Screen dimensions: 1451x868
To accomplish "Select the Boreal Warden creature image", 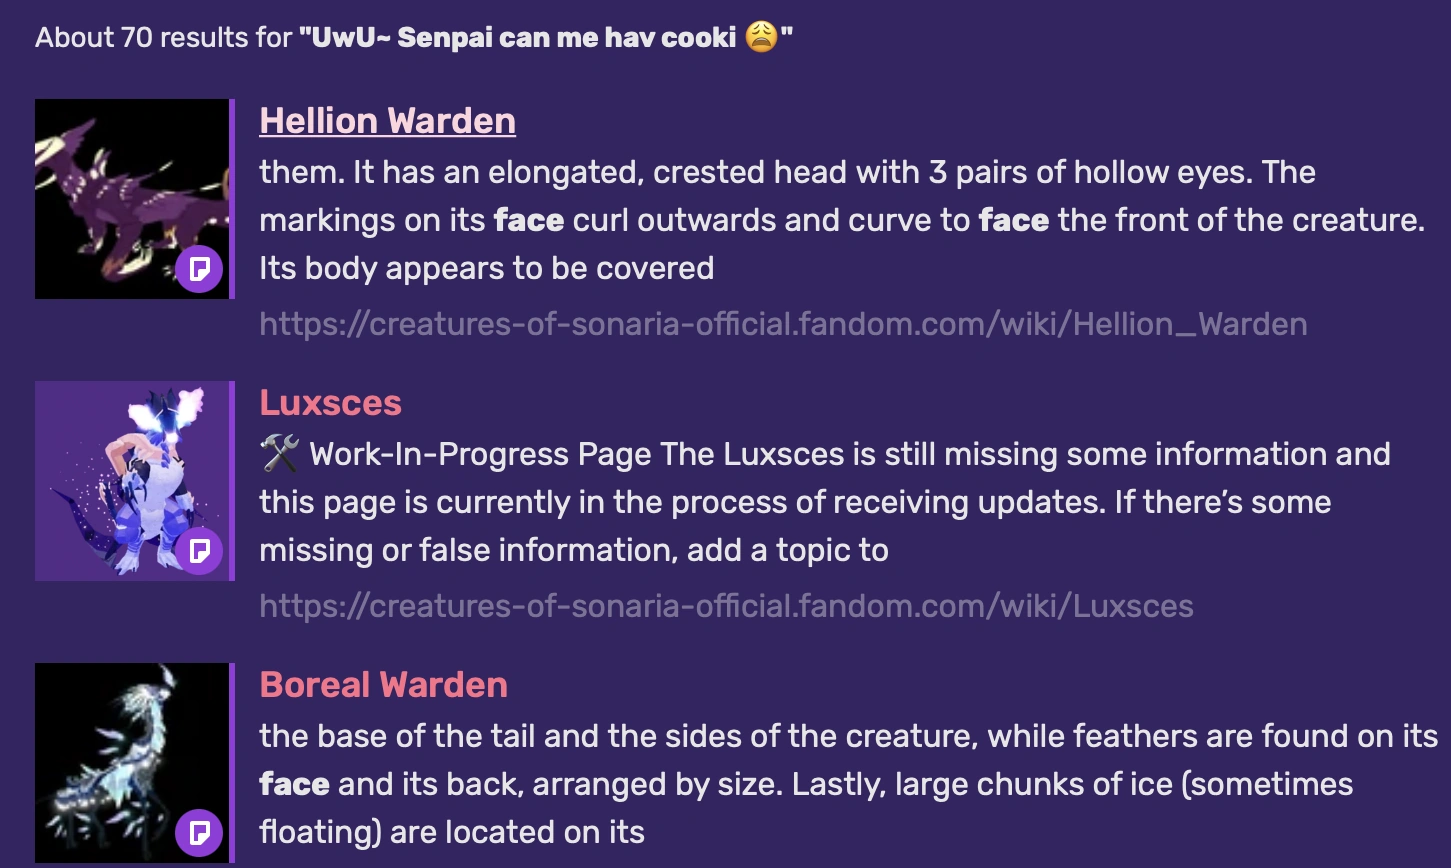I will coord(131,762).
